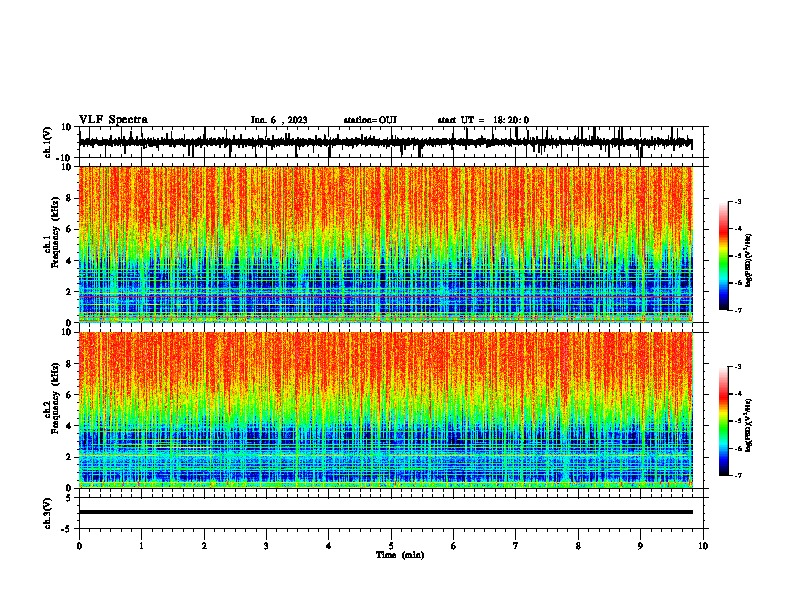Click the ch.3(V) axis label
The height and width of the screenshot is (612, 792).
point(48,514)
